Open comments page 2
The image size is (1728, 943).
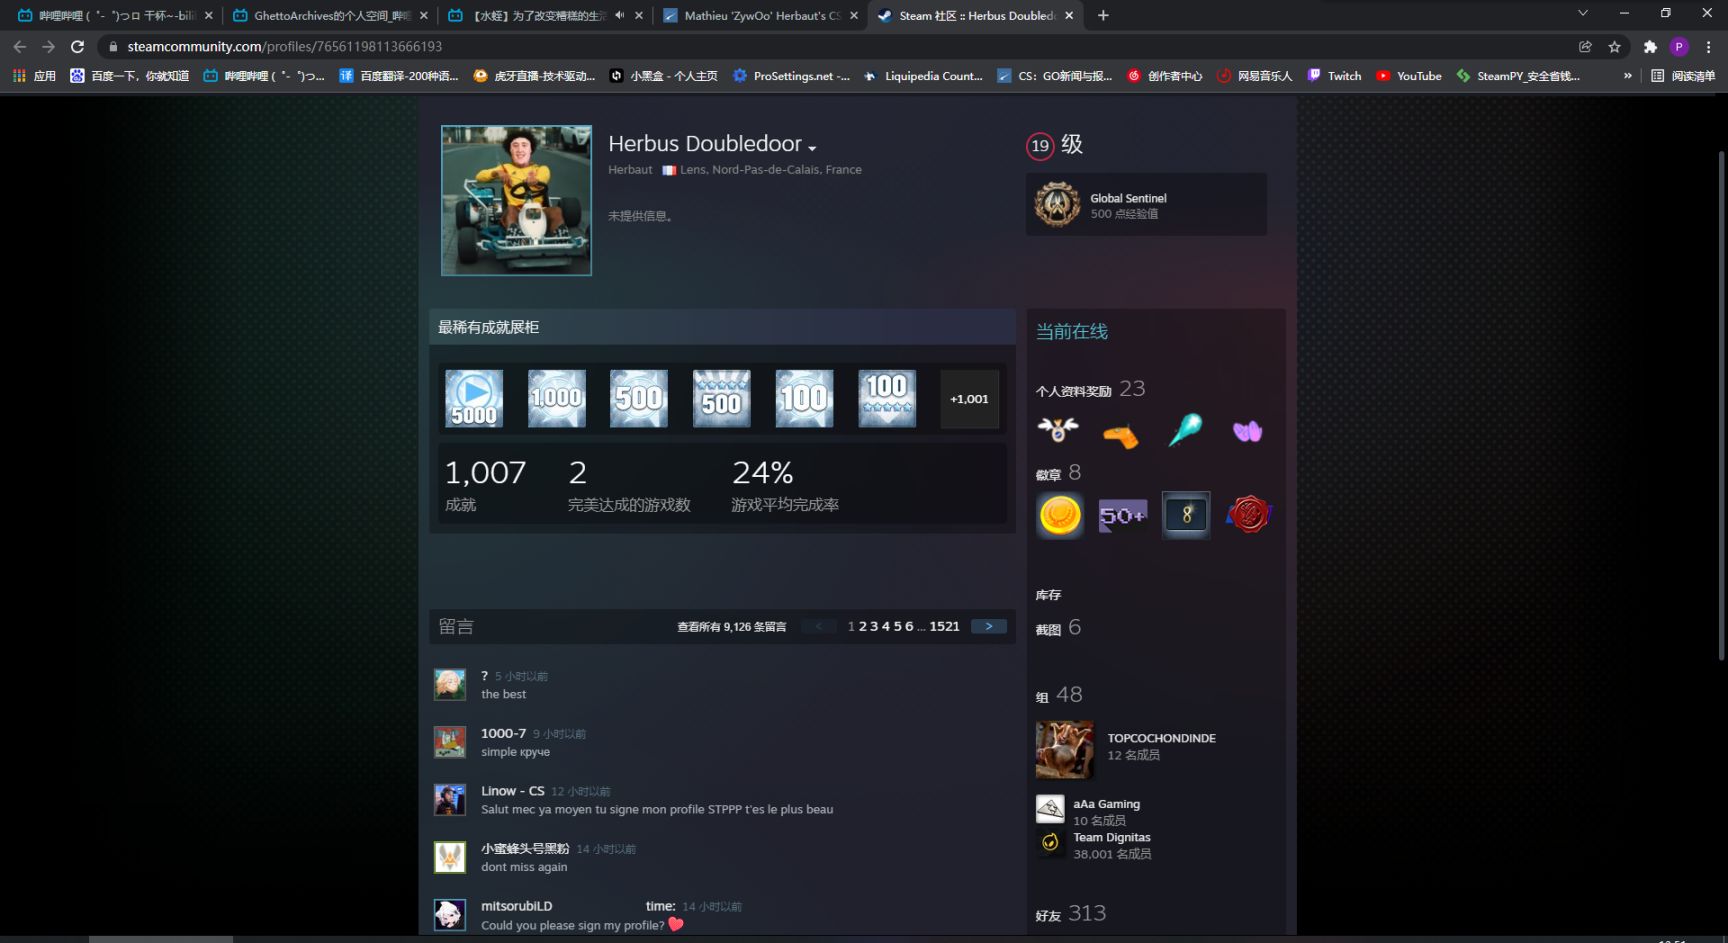[863, 626]
